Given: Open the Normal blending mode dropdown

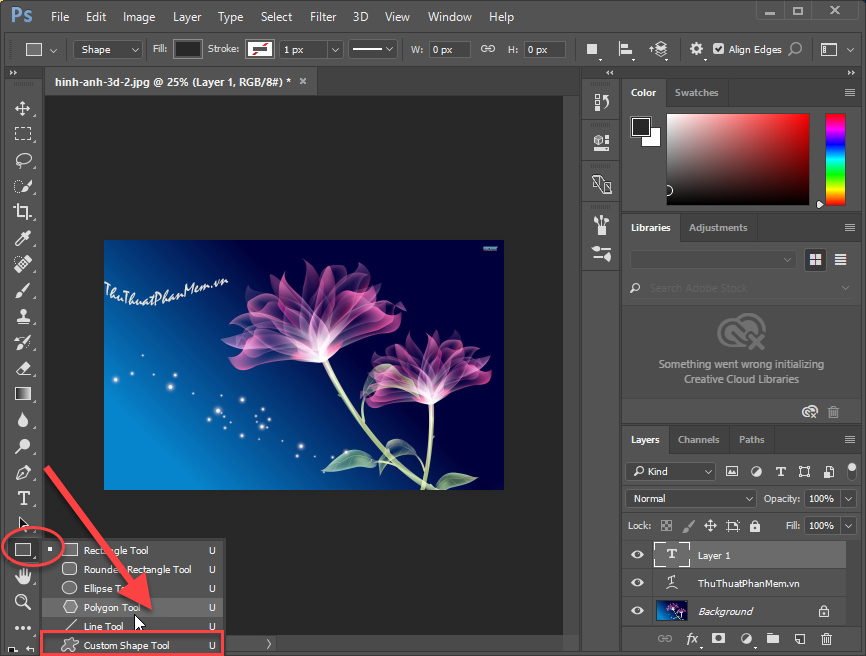Looking at the screenshot, I should 690,498.
